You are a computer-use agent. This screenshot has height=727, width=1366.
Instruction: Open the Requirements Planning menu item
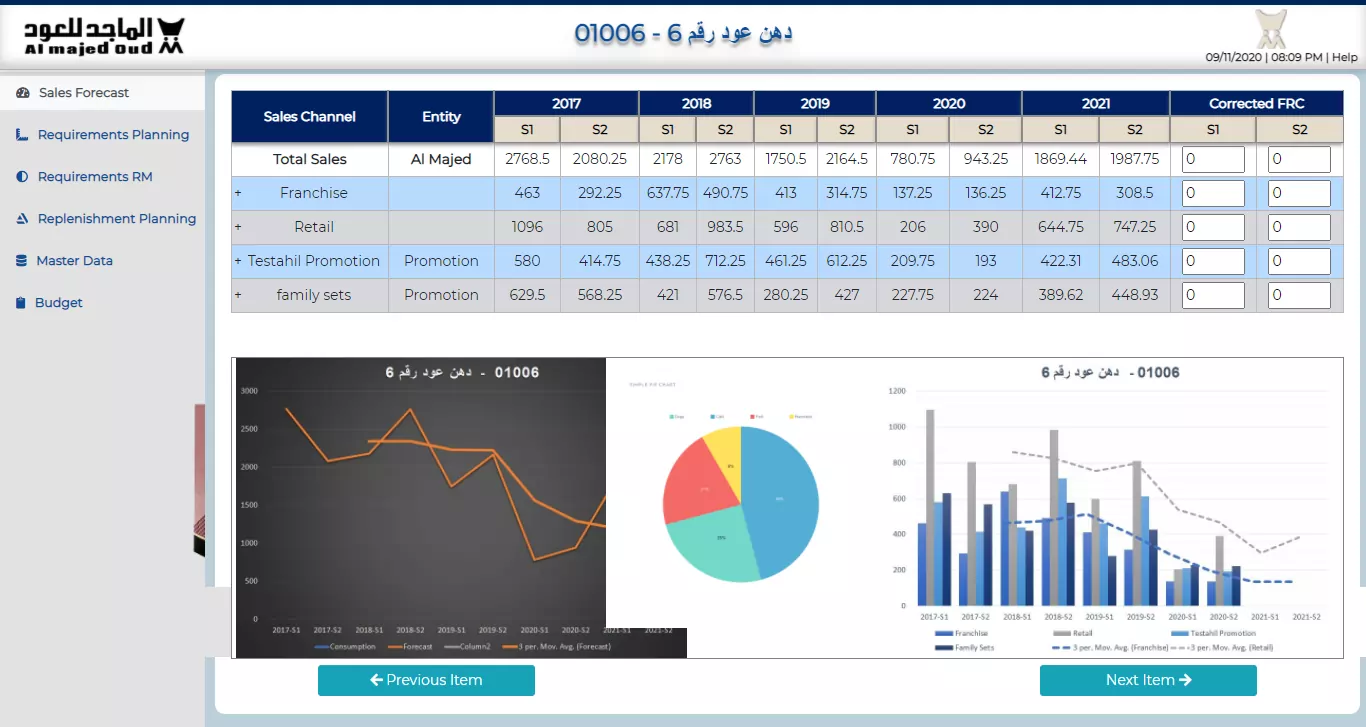113,135
